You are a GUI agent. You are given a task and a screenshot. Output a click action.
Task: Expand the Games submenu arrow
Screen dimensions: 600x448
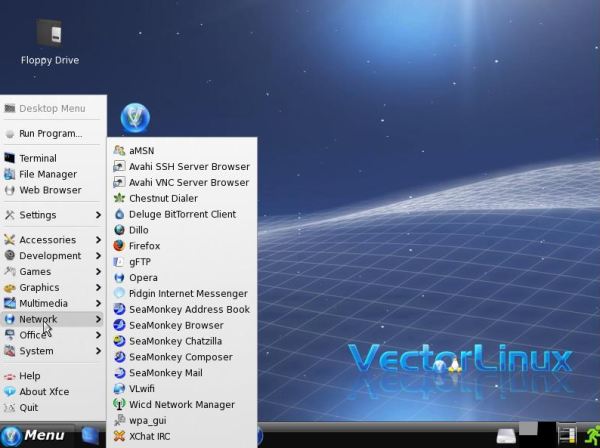(98, 272)
